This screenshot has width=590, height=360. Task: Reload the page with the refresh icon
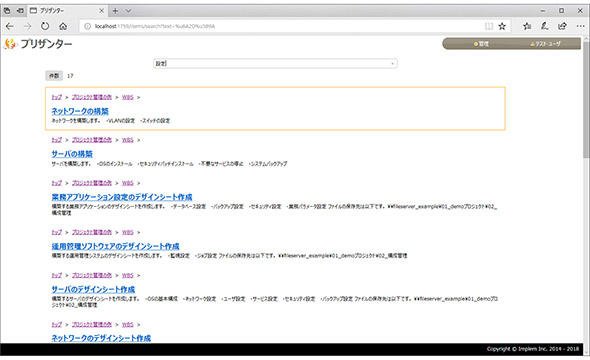pyautogui.click(x=45, y=26)
